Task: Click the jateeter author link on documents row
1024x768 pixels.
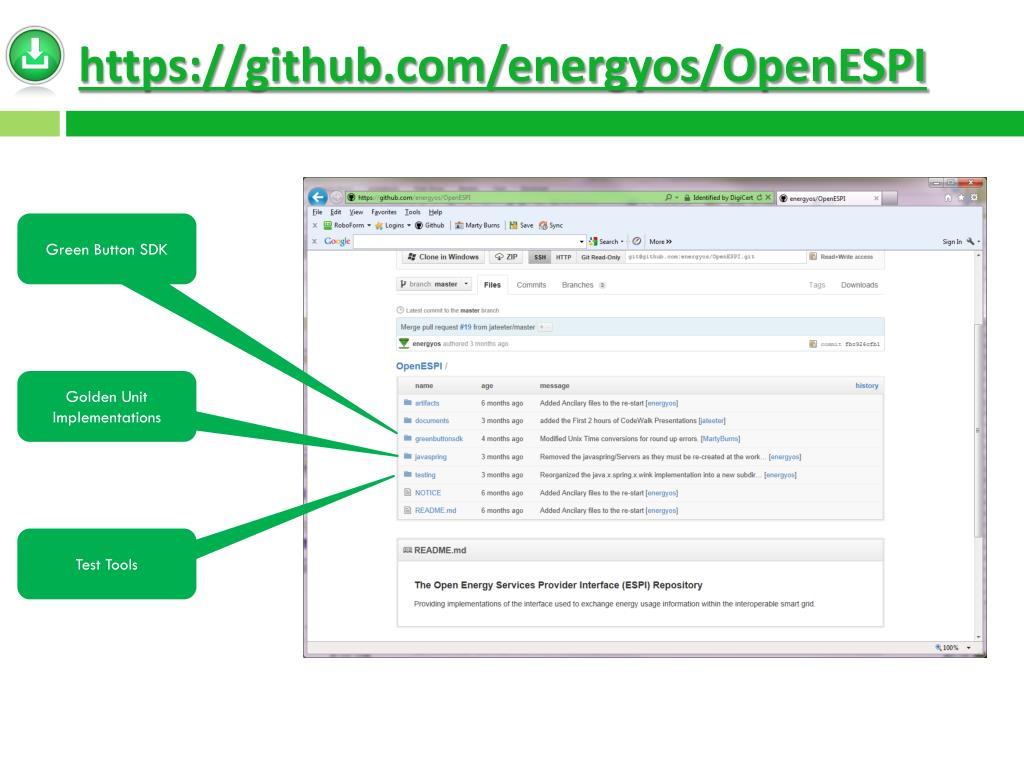Action: tap(712, 421)
